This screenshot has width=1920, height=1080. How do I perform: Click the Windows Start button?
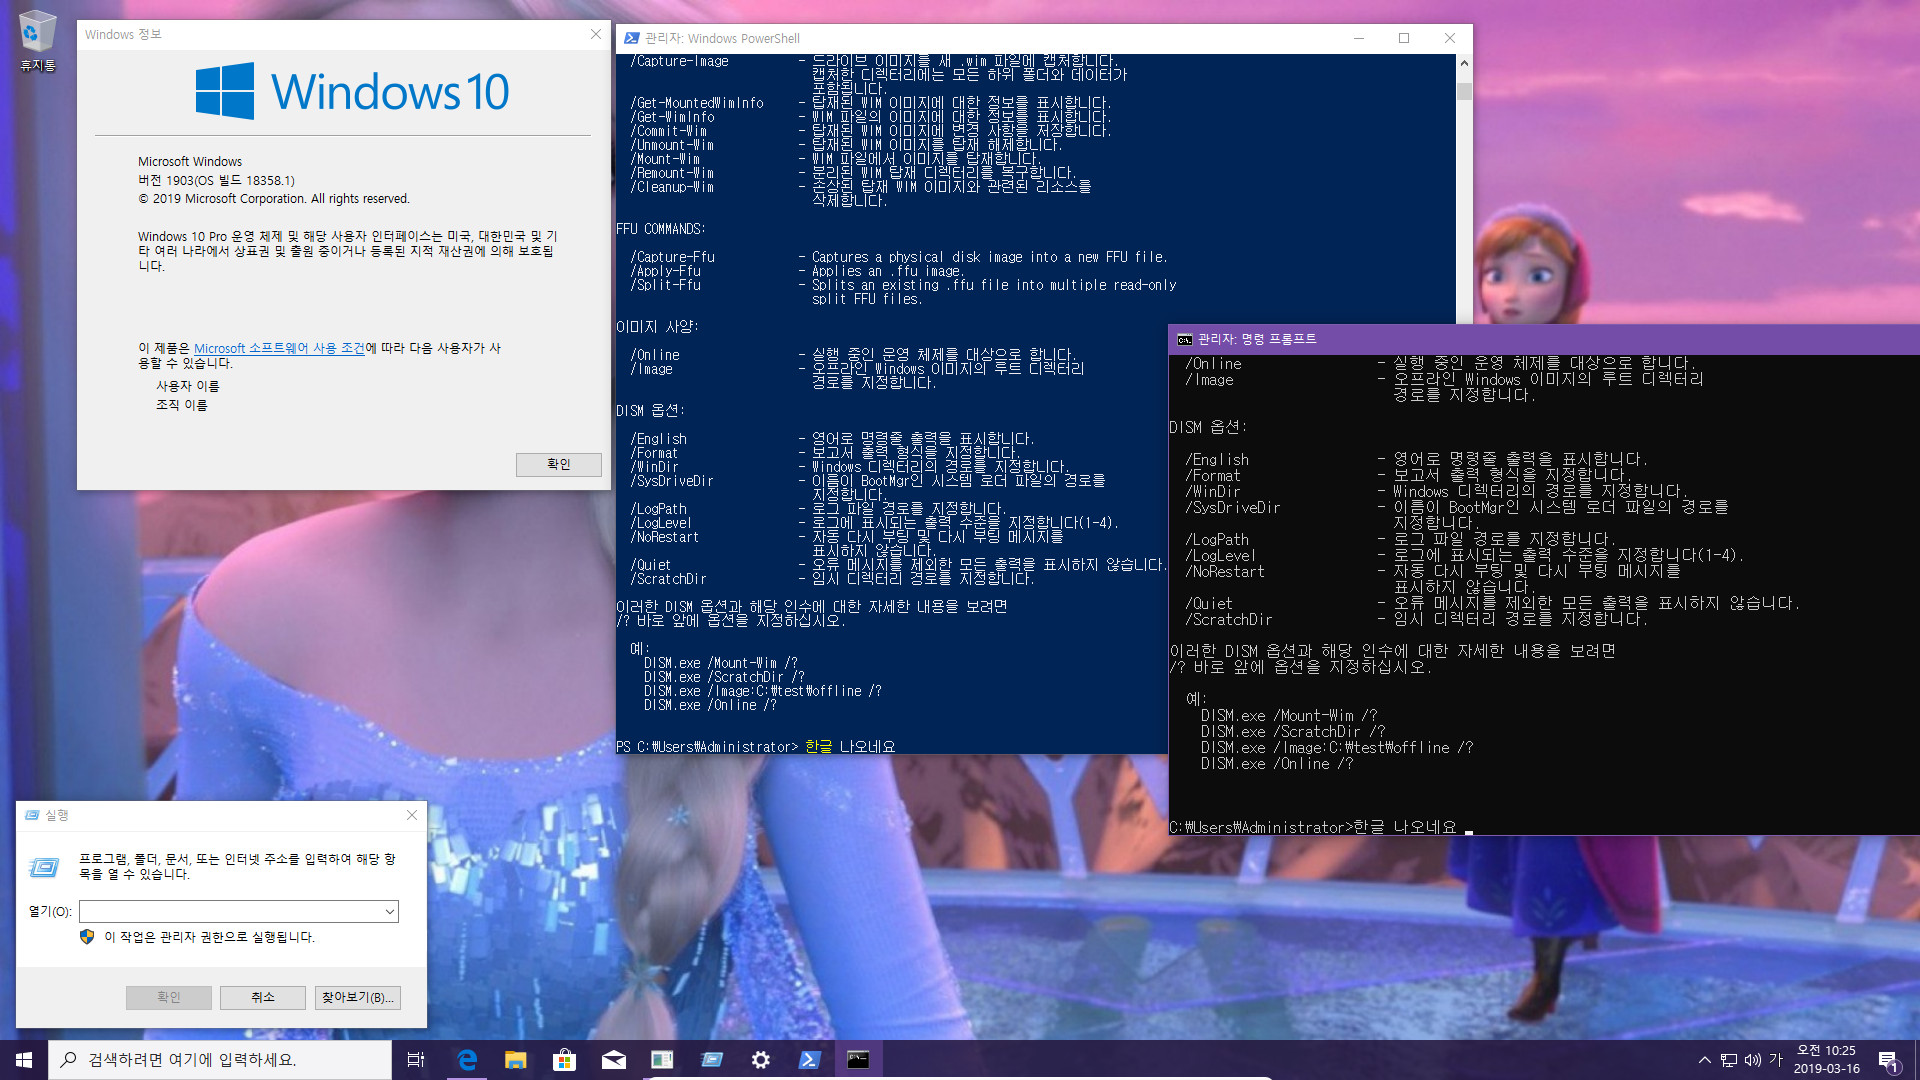(24, 1060)
